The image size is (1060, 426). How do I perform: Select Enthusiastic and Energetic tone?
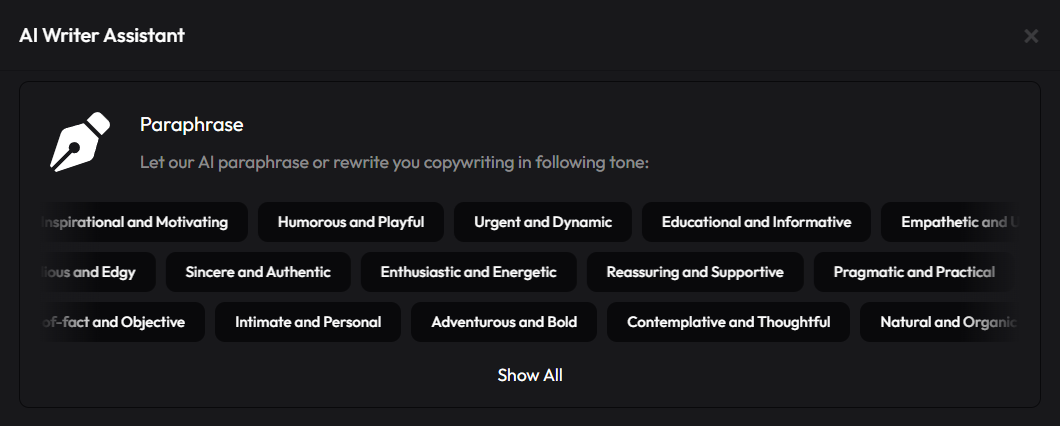point(468,272)
